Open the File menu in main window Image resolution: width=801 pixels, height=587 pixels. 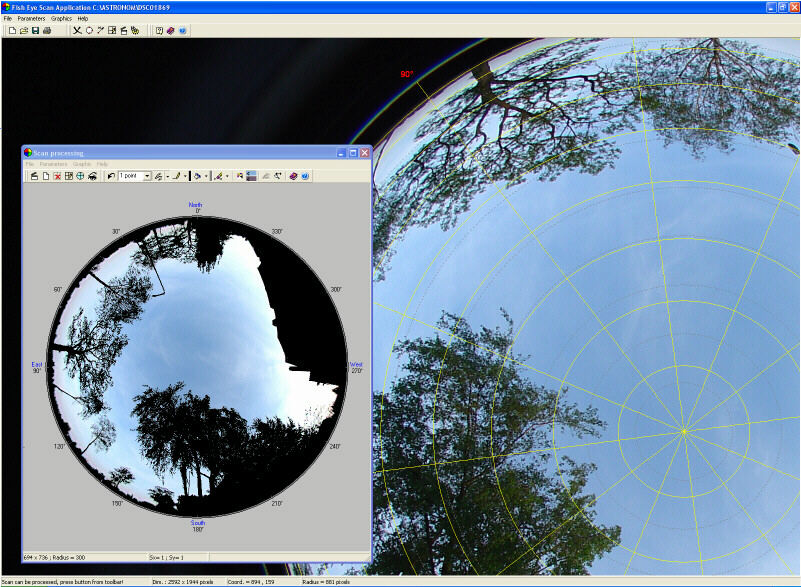point(8,18)
